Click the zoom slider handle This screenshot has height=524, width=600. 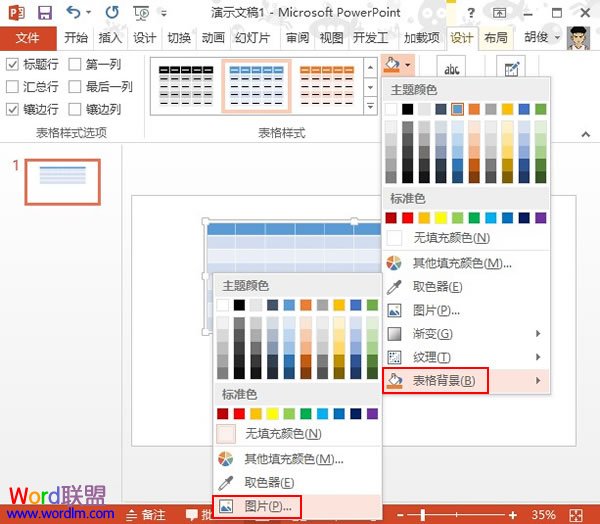point(423,515)
